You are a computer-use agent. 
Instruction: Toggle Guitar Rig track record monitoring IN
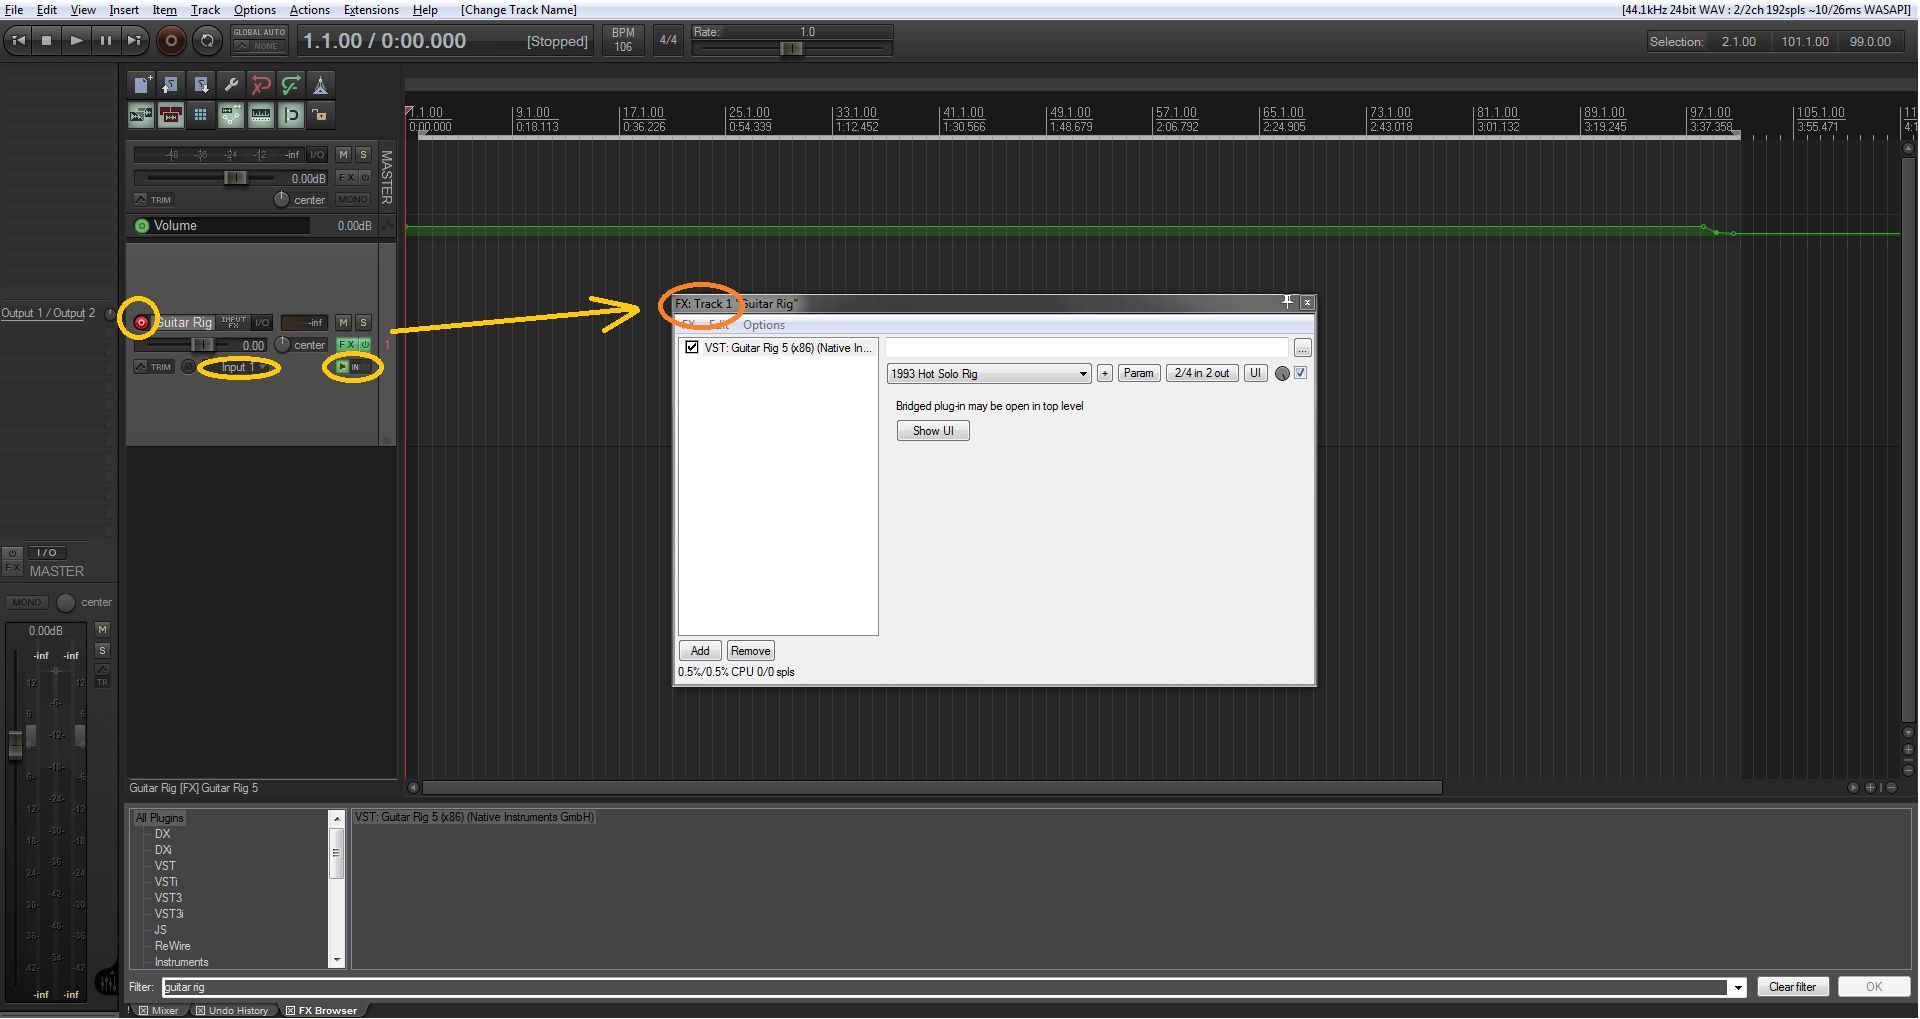tap(352, 367)
